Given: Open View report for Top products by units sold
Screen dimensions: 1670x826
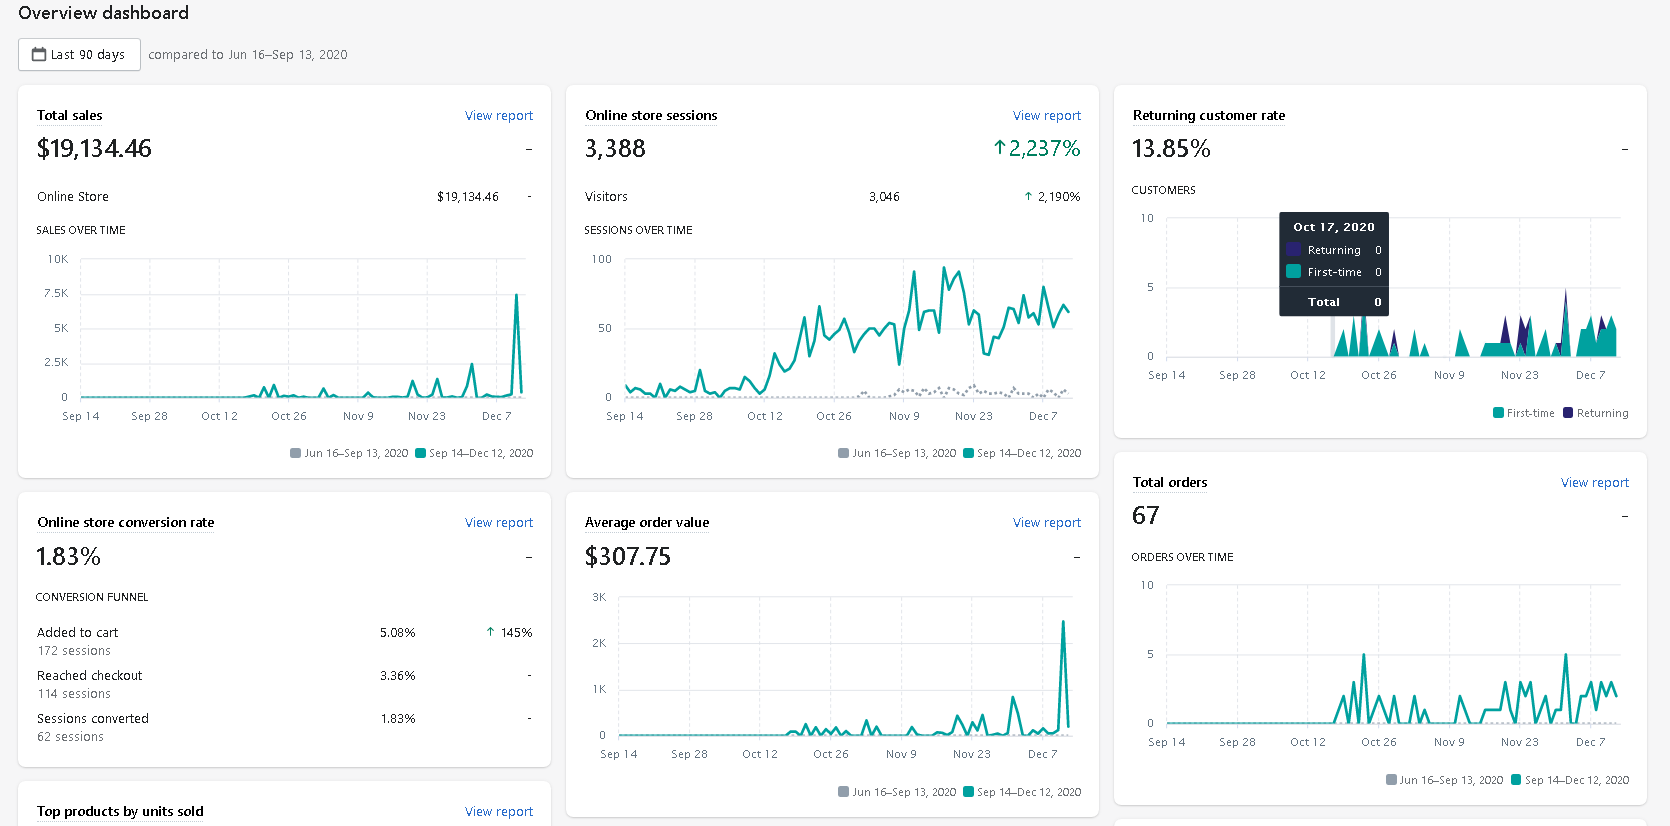Looking at the screenshot, I should coord(498,812).
